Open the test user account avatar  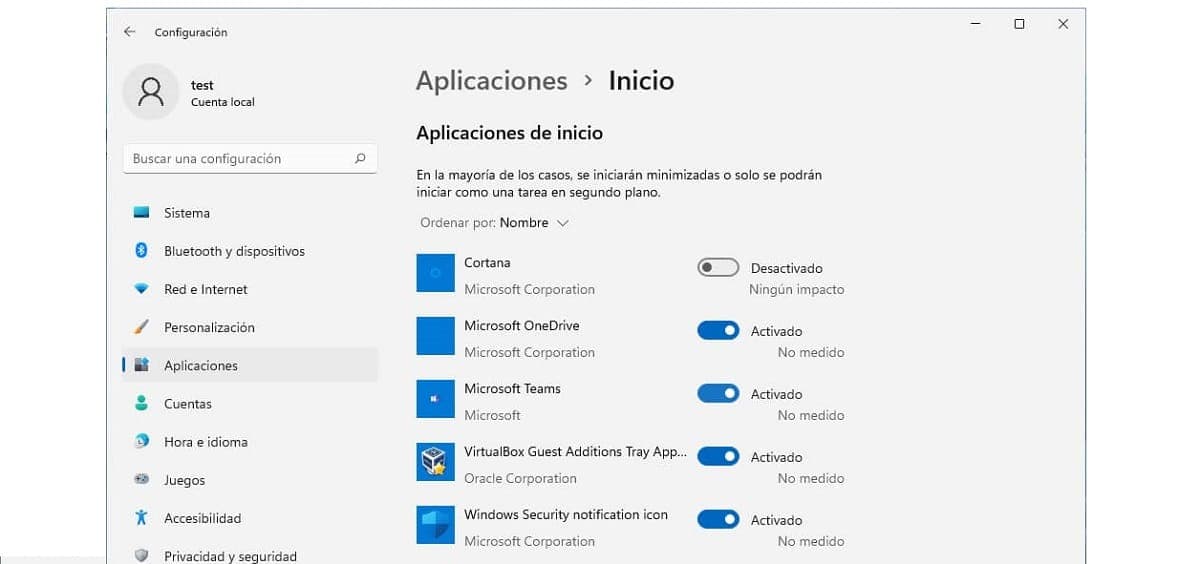[x=151, y=92]
